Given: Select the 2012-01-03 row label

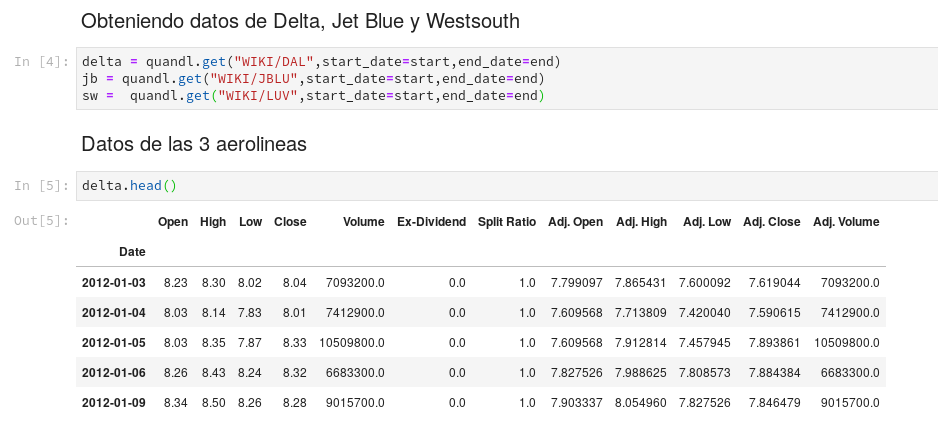Looking at the screenshot, I should pos(113,283).
